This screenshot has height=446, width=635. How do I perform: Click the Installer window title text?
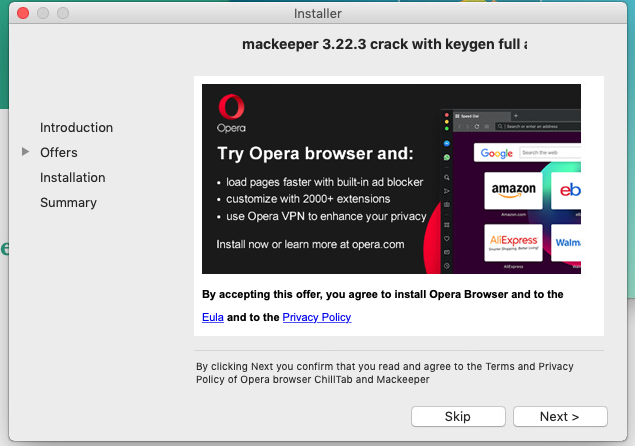click(x=318, y=14)
